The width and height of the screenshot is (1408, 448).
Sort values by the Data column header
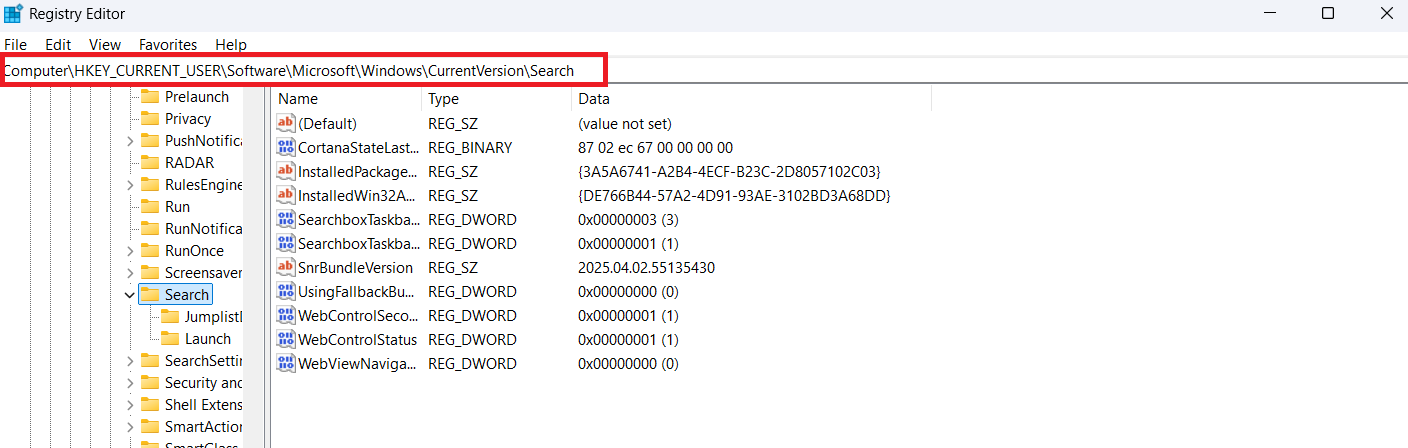[x=751, y=99]
